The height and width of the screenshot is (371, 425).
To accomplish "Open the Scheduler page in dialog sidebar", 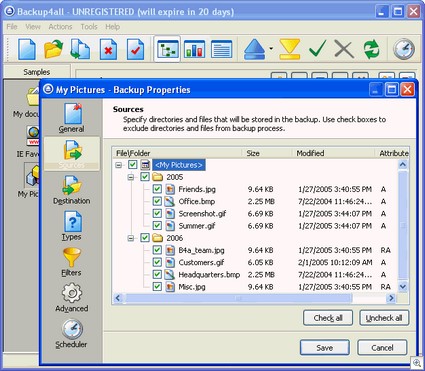I will 71,333.
